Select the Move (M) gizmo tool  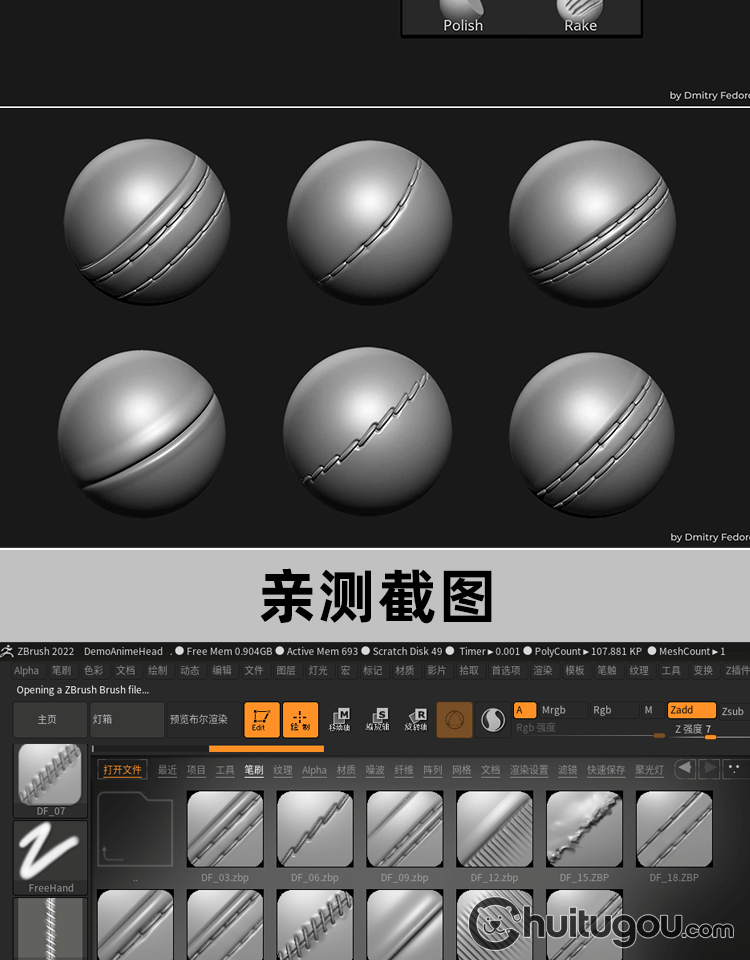point(340,719)
